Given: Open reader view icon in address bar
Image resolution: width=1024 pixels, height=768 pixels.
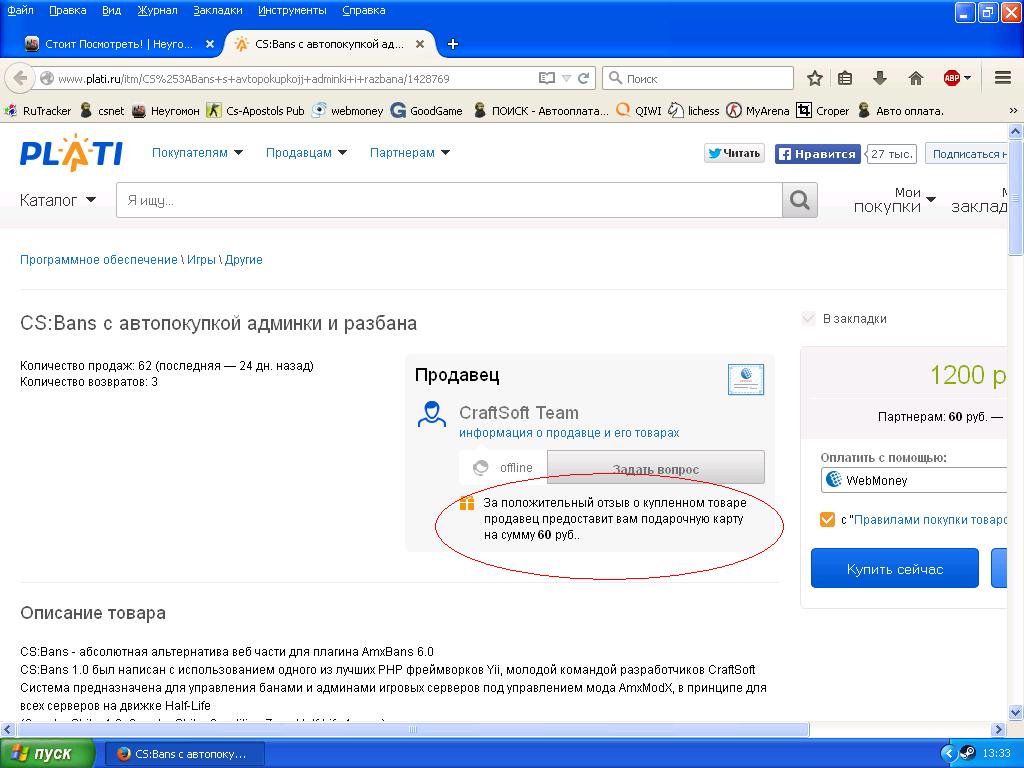Looking at the screenshot, I should coord(547,78).
